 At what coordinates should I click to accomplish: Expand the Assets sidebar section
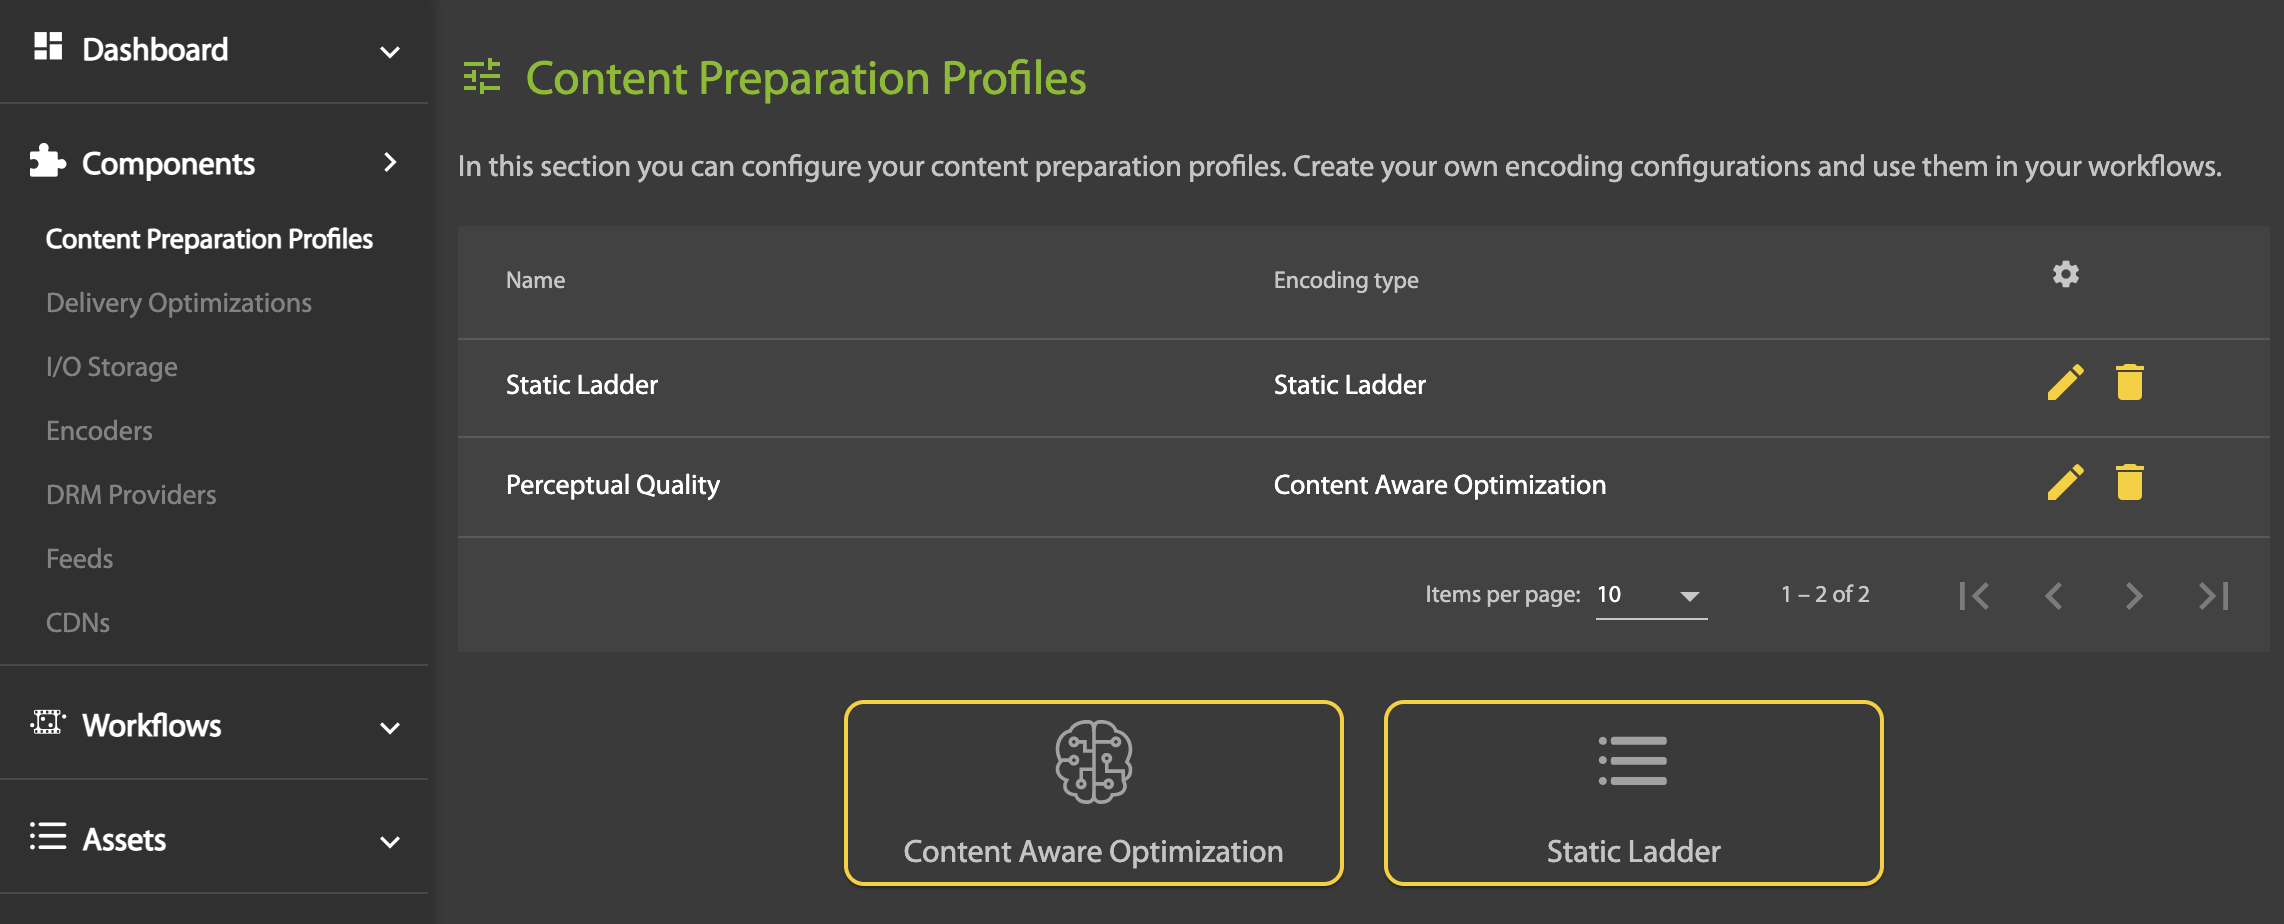[389, 841]
